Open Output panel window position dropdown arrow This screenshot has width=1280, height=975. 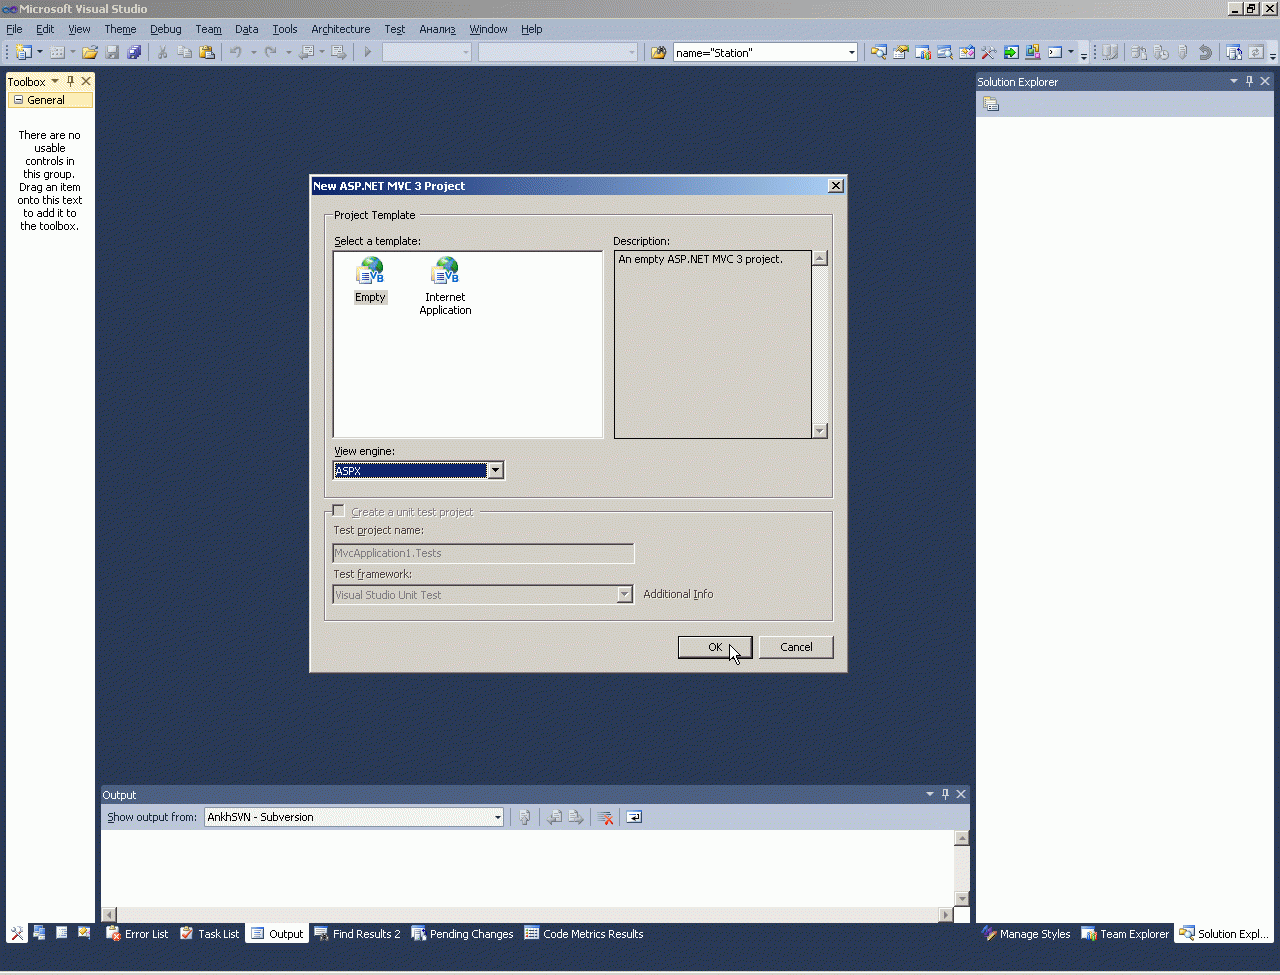click(x=929, y=794)
